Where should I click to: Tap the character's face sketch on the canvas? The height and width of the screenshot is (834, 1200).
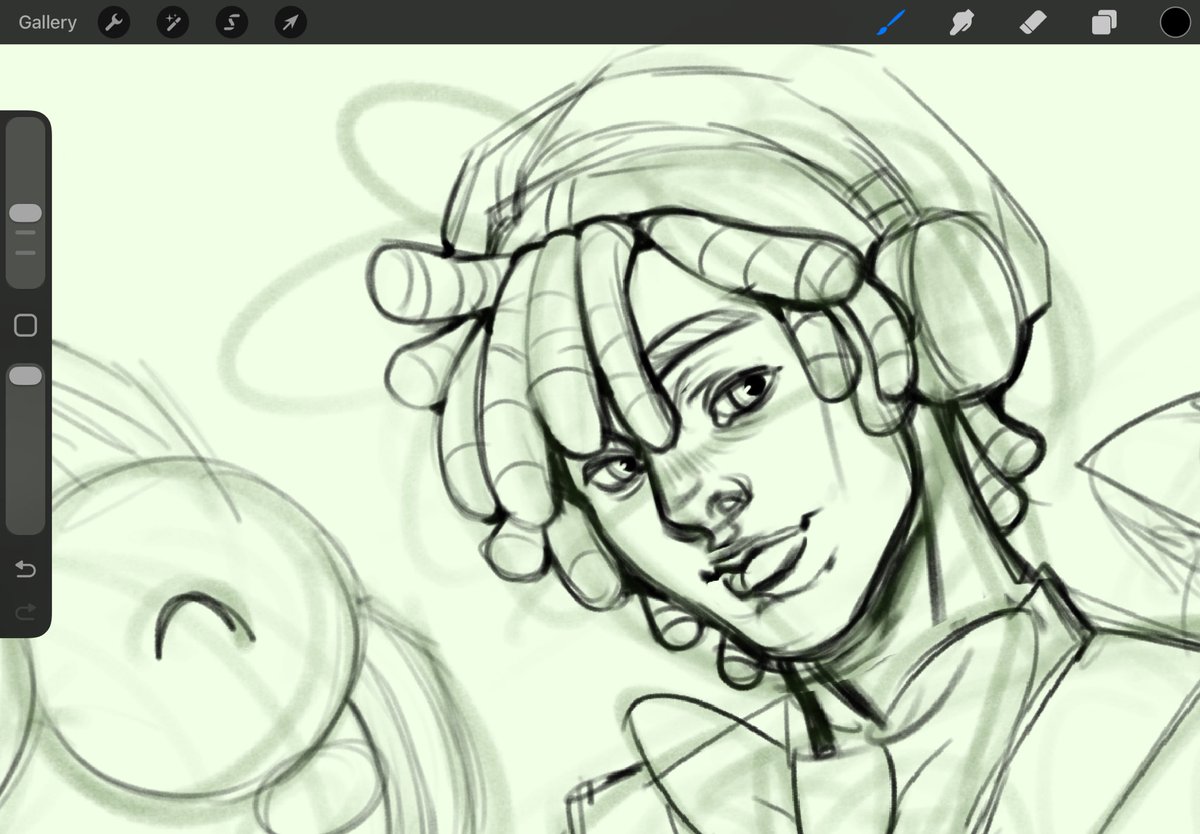click(720, 470)
